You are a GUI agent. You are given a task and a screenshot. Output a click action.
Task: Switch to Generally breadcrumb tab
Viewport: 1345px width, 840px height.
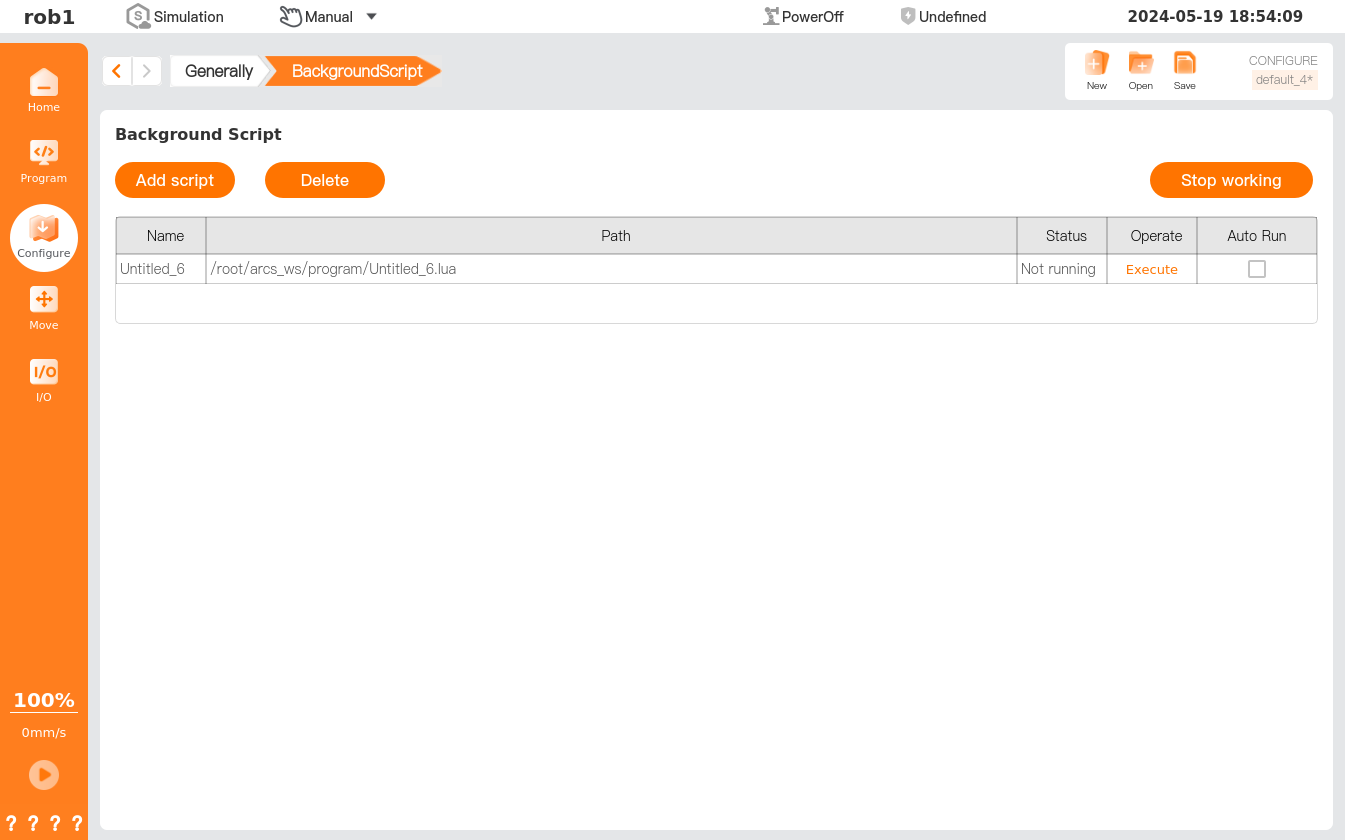218,71
